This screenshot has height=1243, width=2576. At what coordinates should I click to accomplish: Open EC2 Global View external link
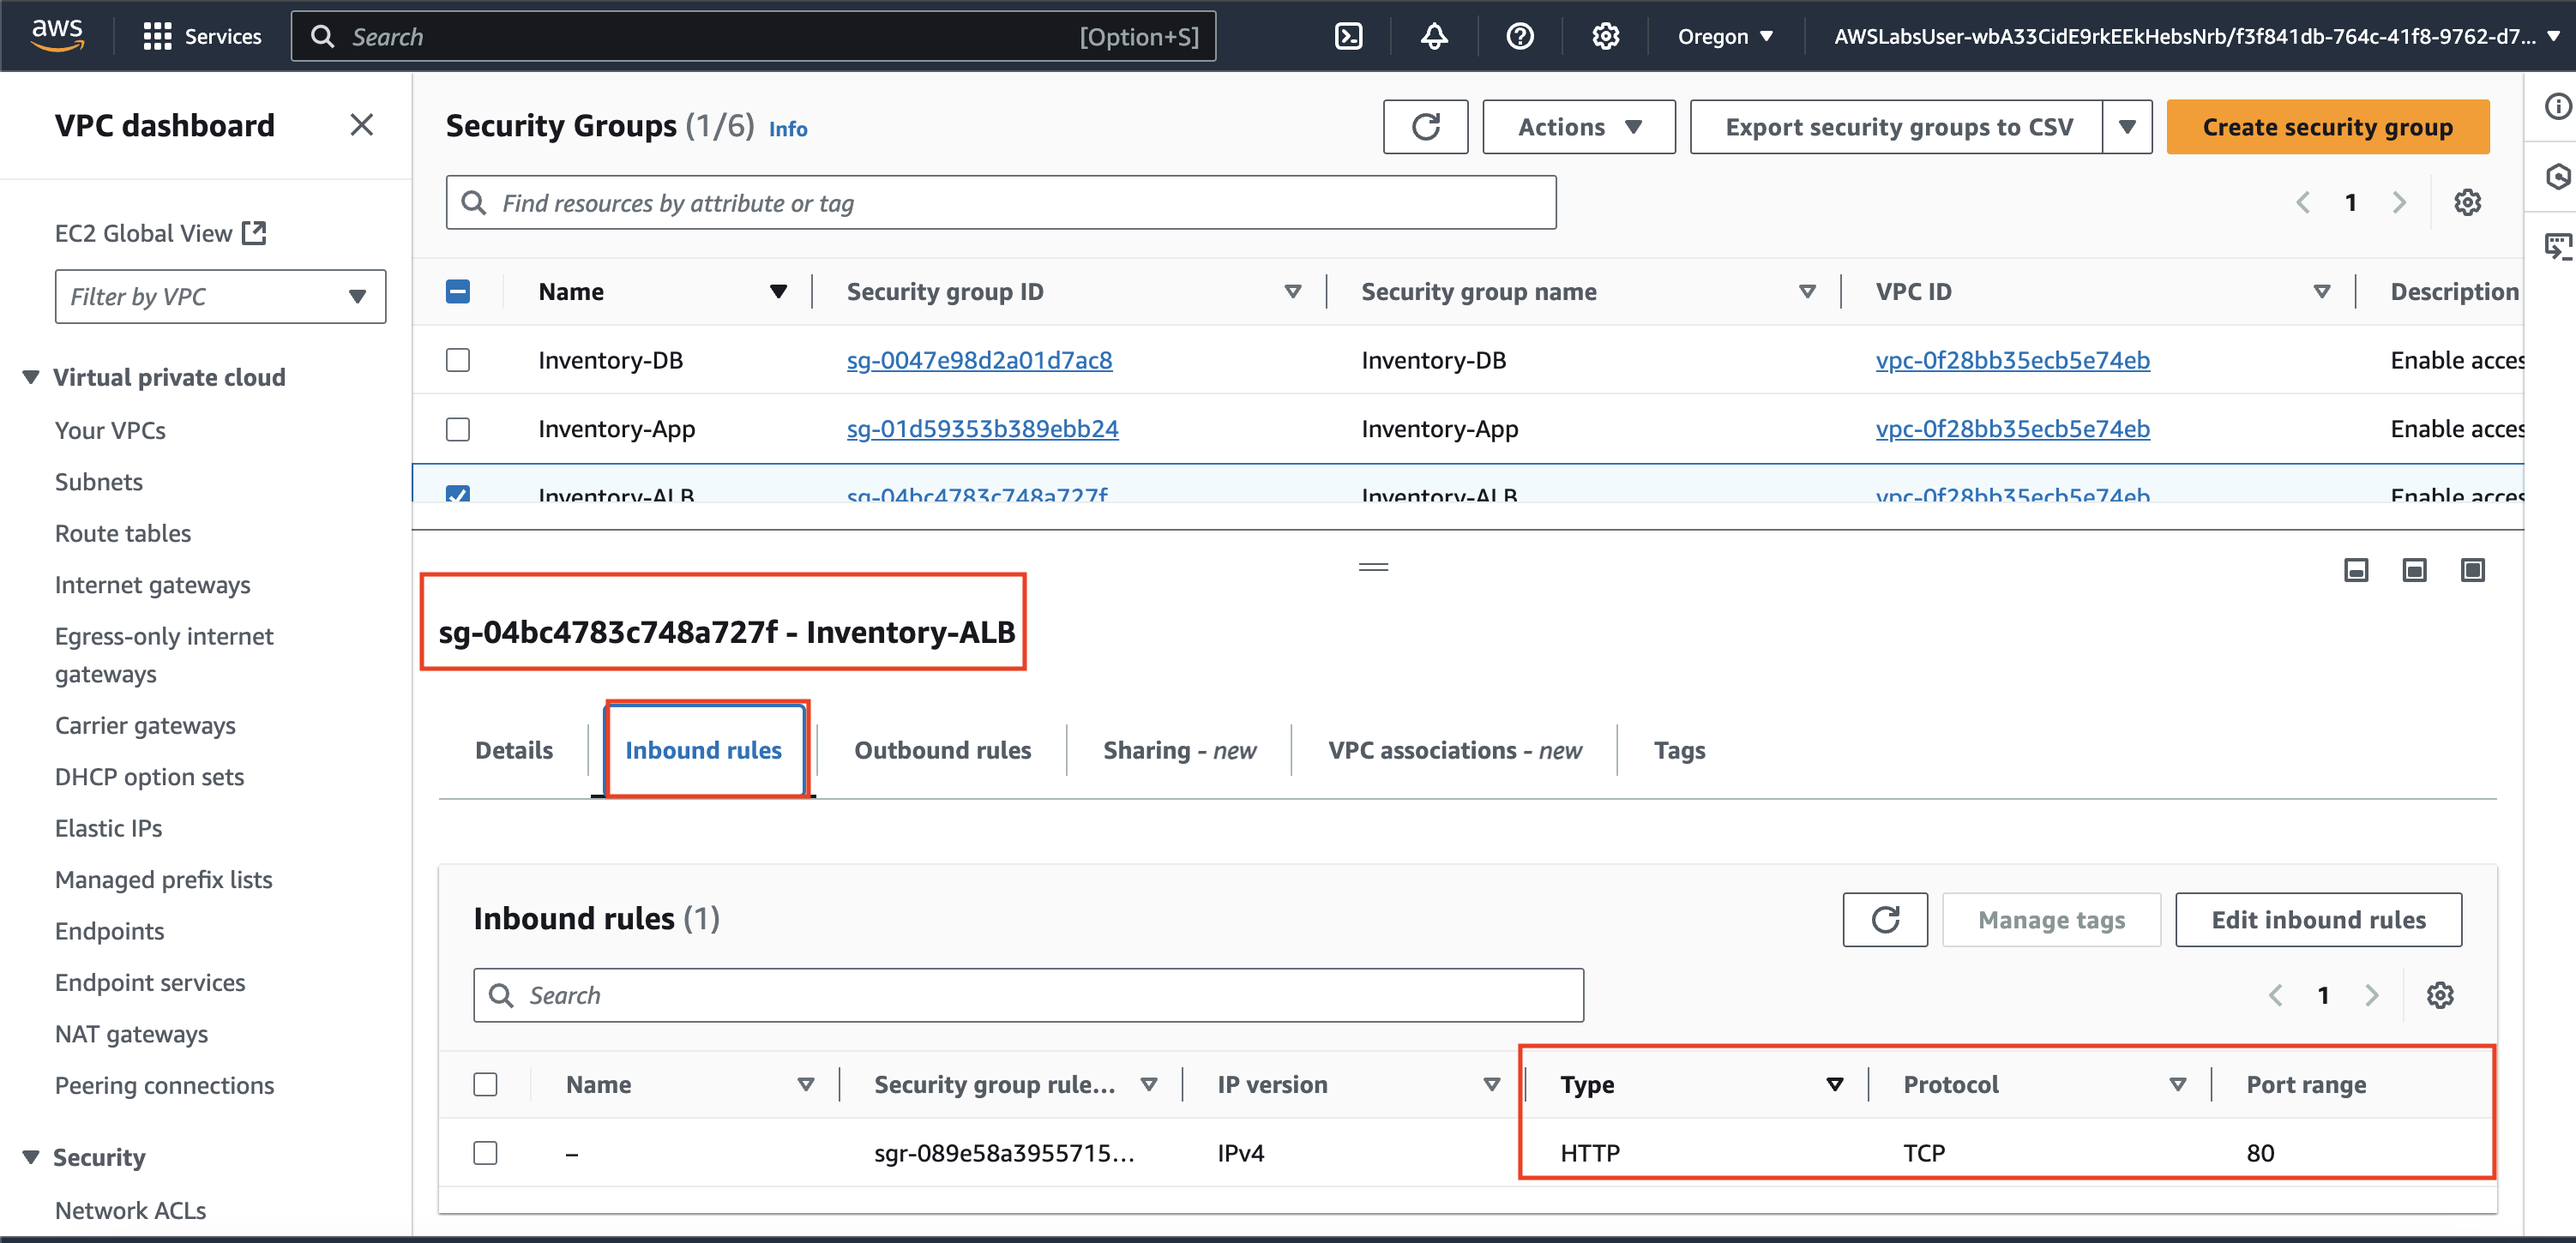(160, 233)
